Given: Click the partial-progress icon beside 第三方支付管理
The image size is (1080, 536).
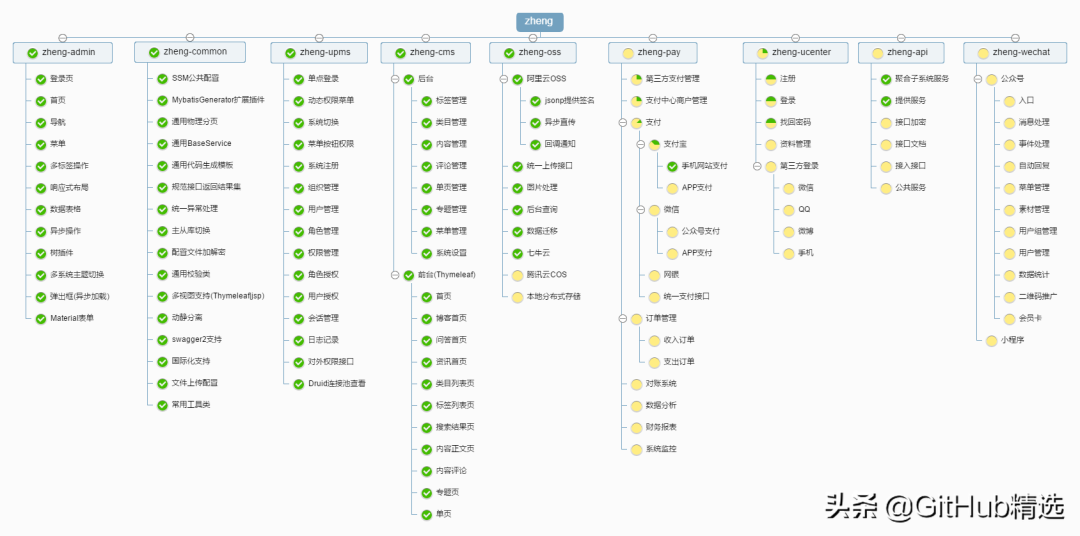Looking at the screenshot, I should 636,79.
